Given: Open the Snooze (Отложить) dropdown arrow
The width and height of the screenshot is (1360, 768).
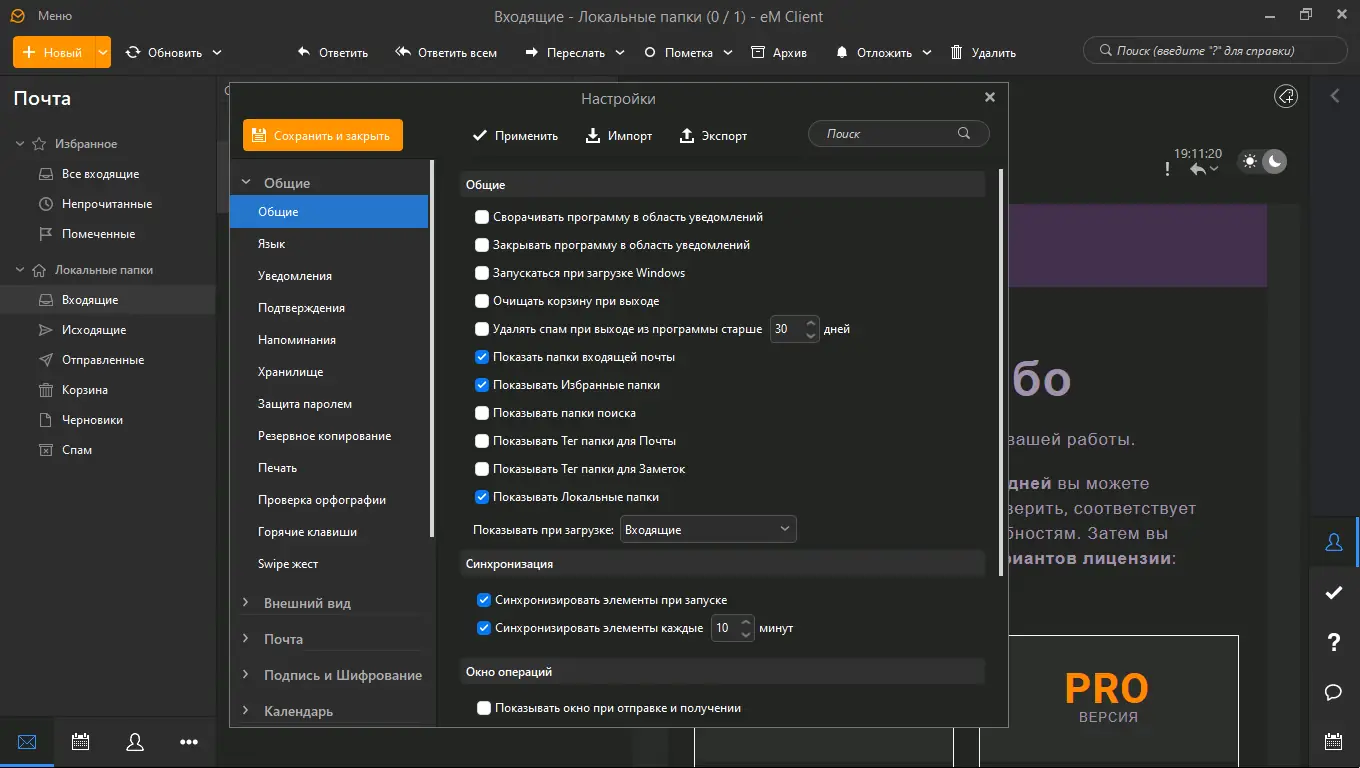Looking at the screenshot, I should pos(927,52).
